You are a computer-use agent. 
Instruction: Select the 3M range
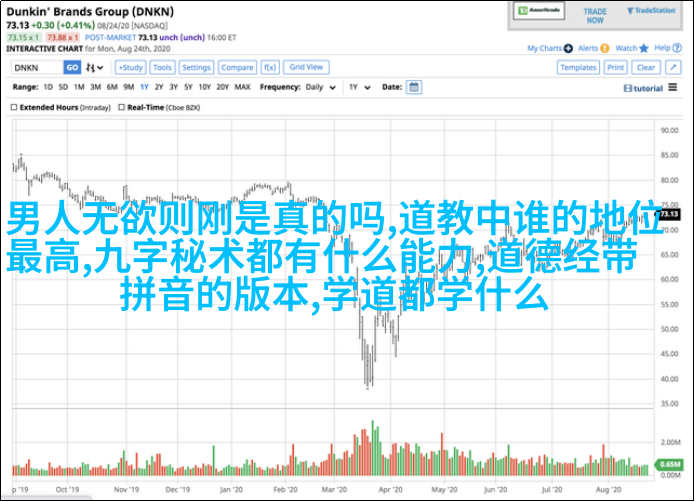tap(96, 87)
